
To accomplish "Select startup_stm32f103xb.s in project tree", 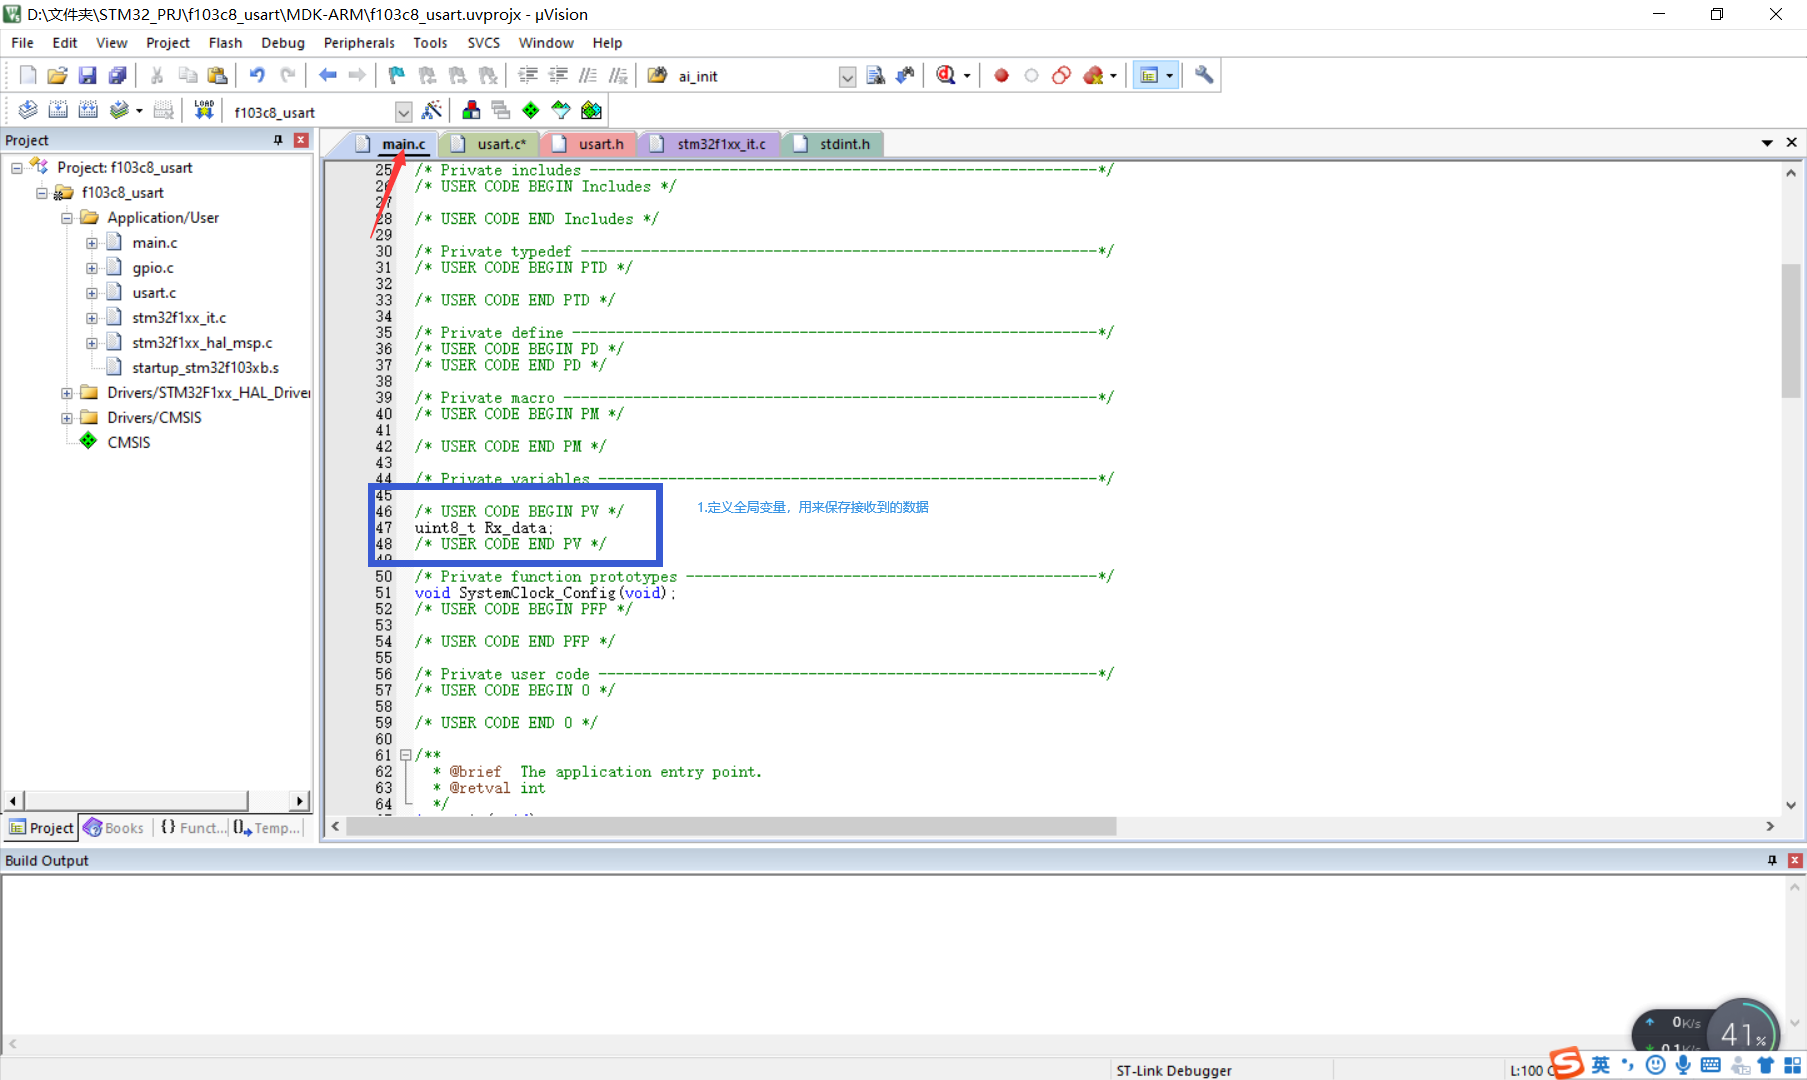I will tap(205, 368).
